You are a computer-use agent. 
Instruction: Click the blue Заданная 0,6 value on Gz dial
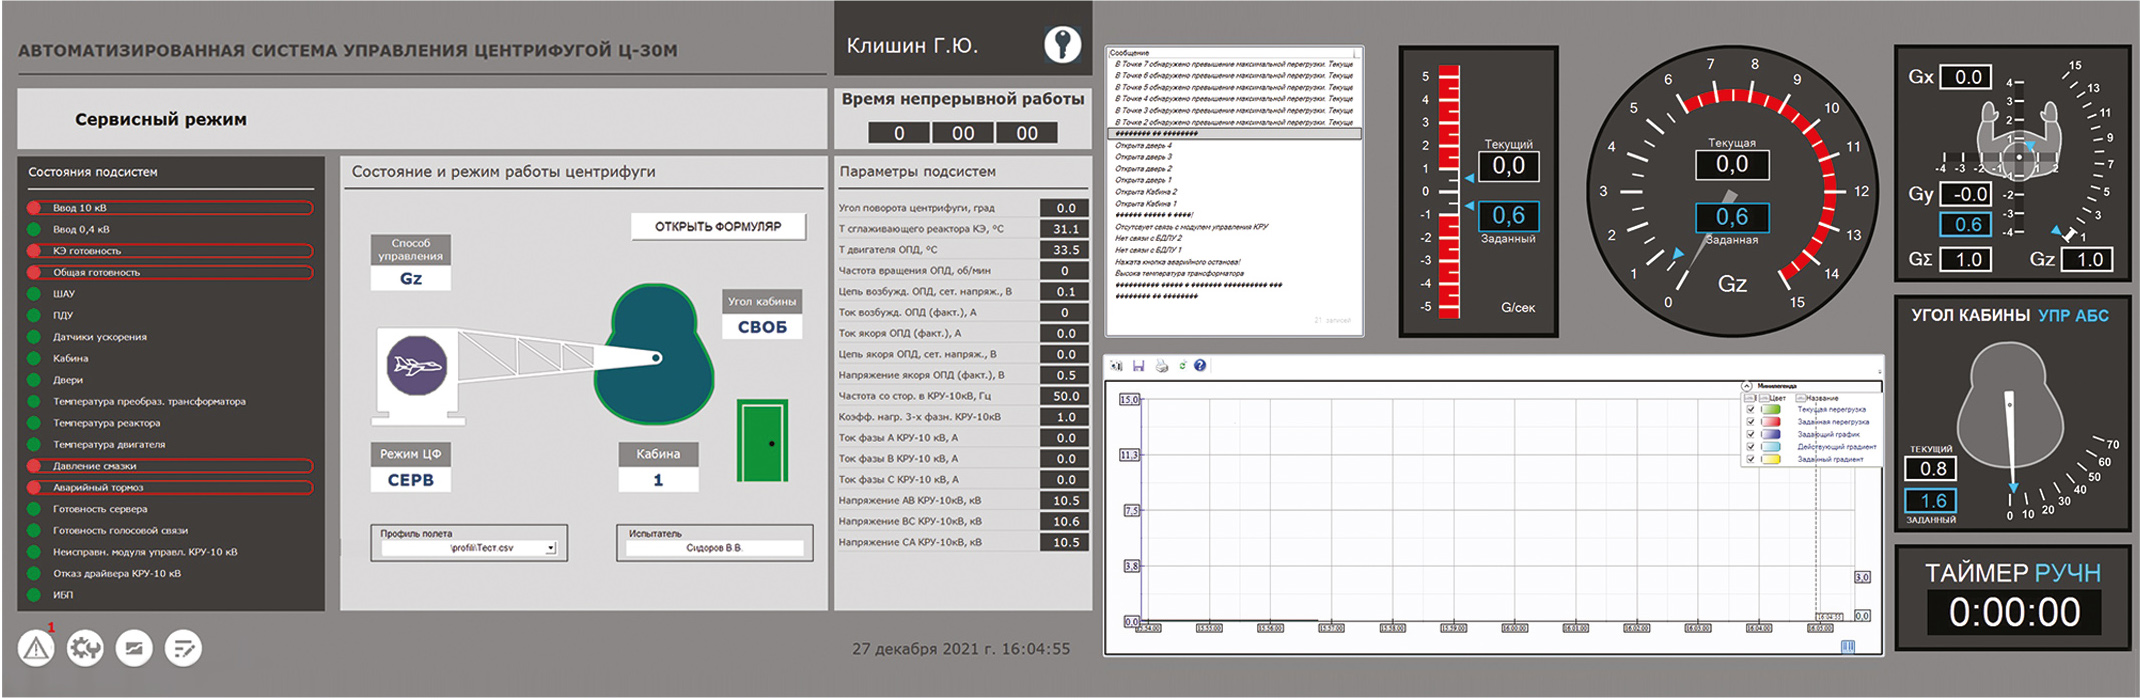pyautogui.click(x=1732, y=217)
